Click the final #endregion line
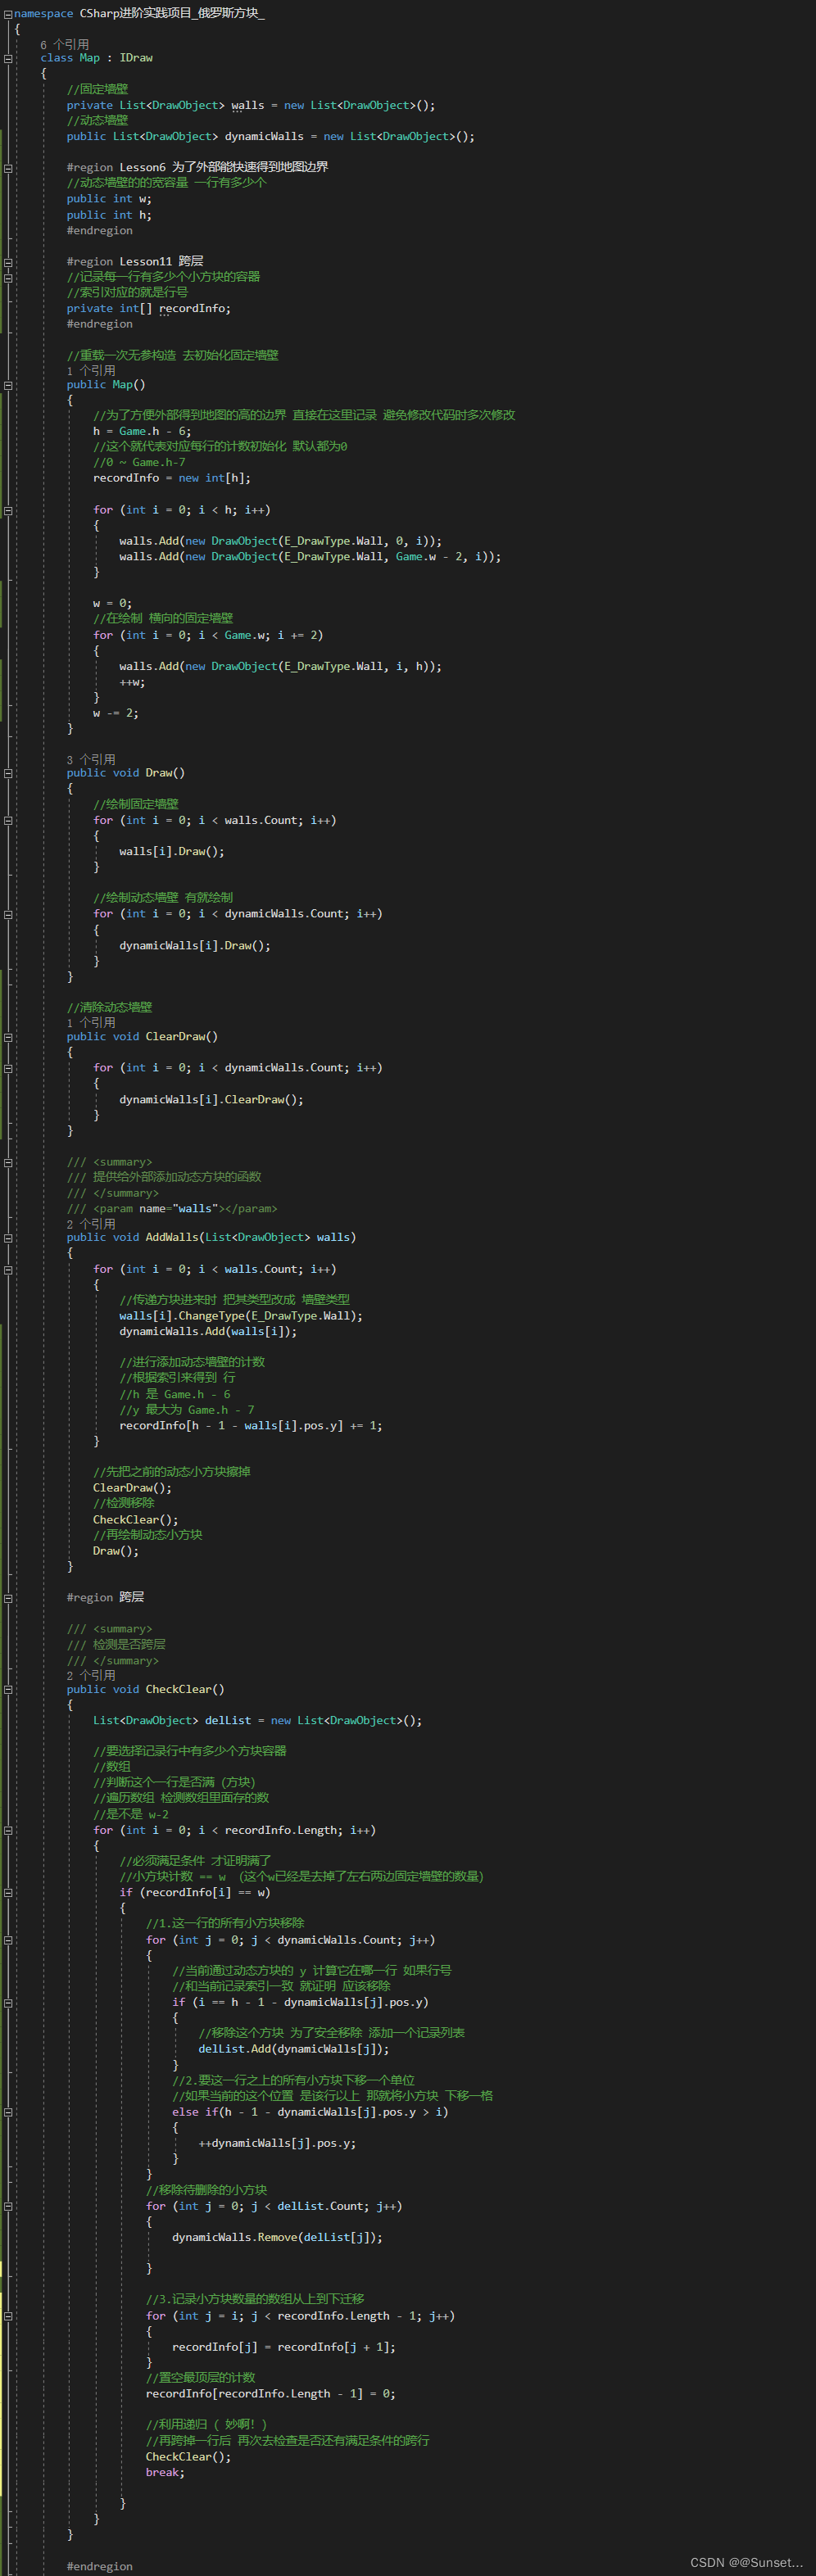The height and width of the screenshot is (2576, 816). (x=100, y=2567)
